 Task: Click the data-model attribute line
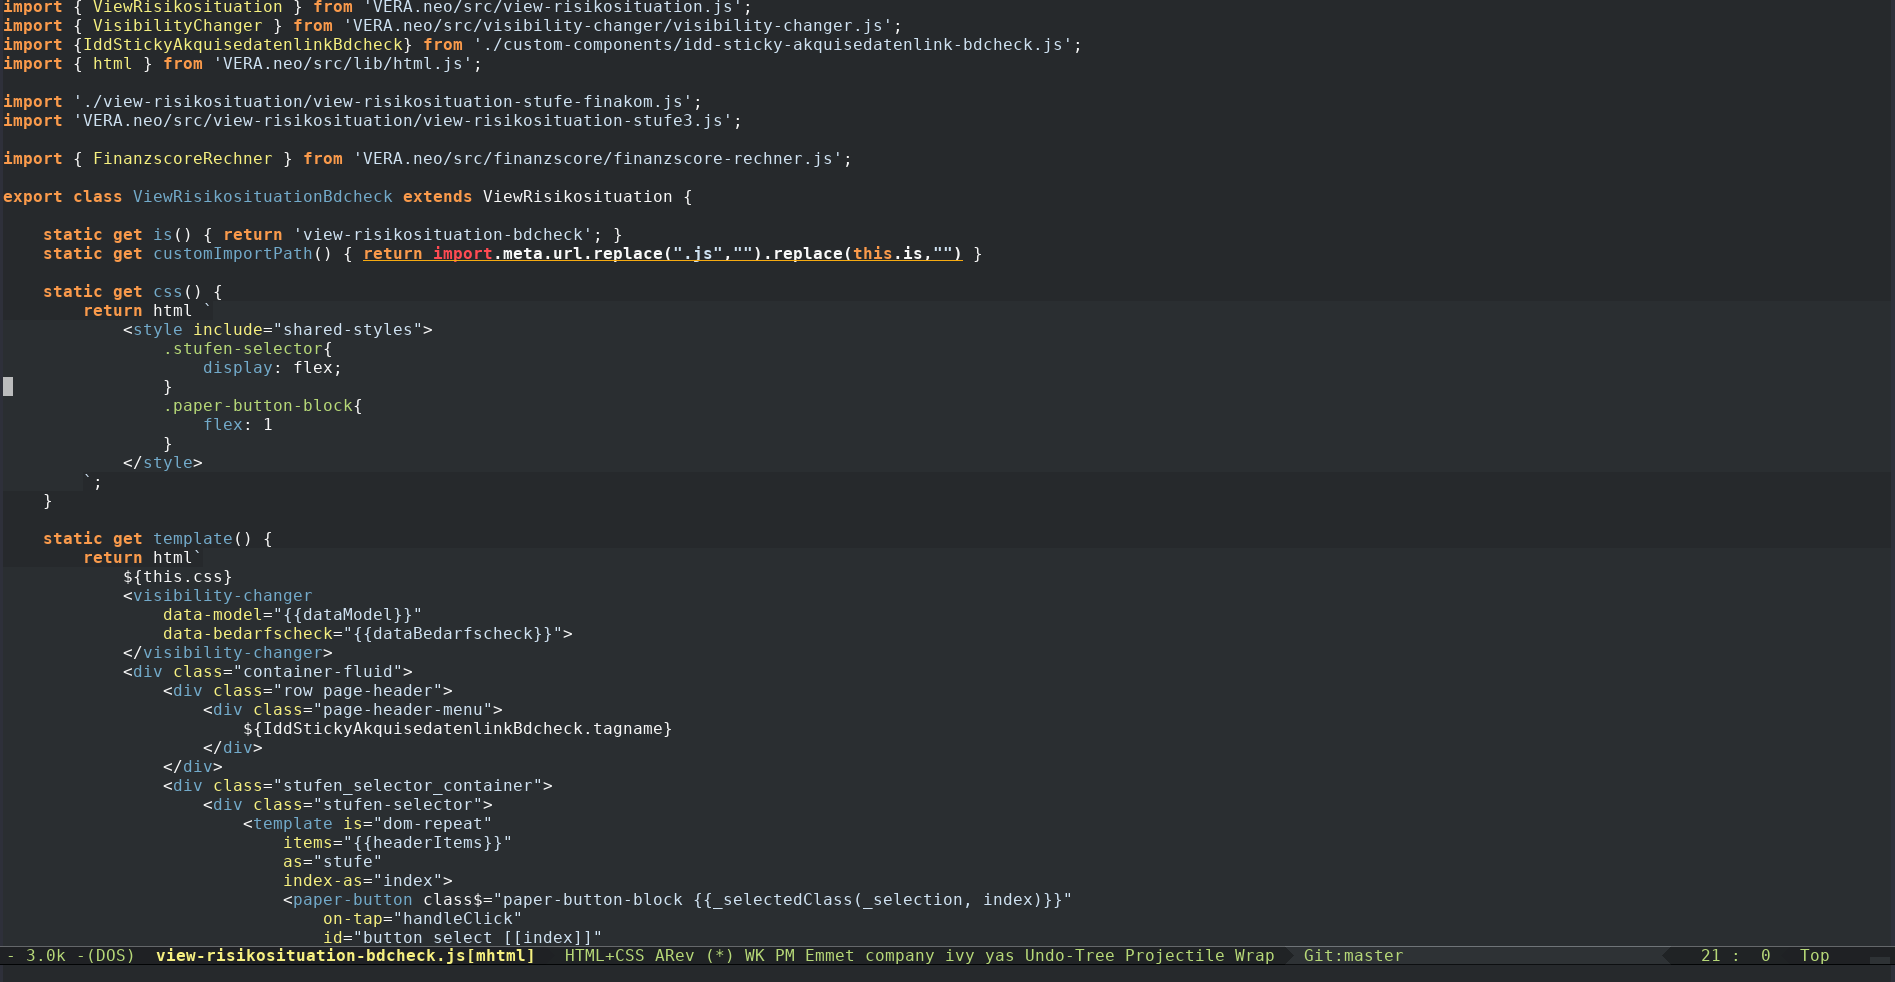pos(292,615)
